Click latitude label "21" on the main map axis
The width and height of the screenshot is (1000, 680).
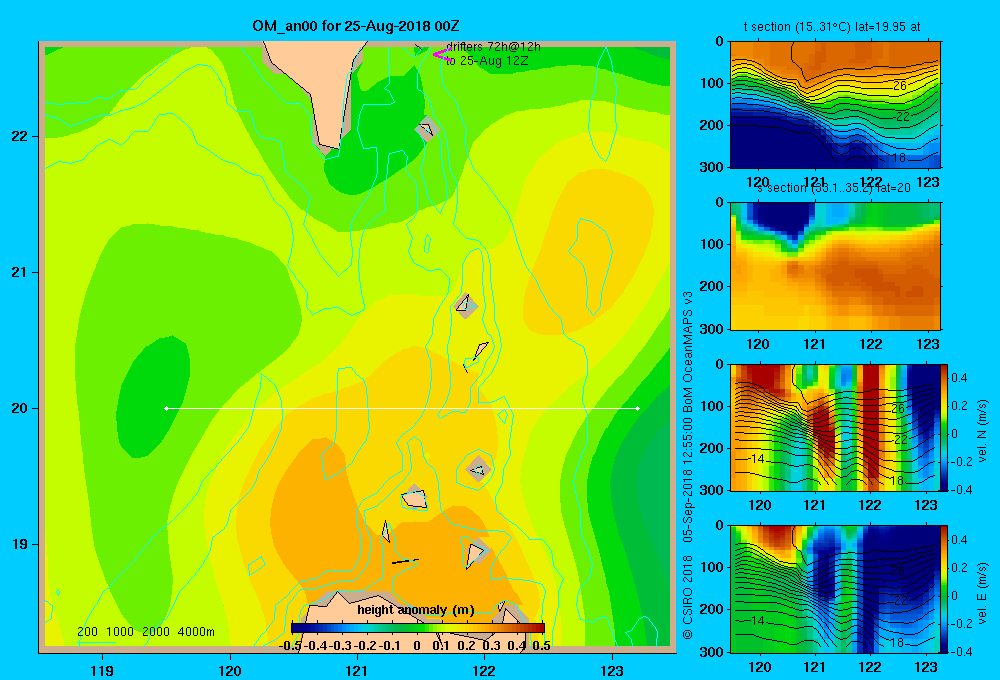click(20, 272)
